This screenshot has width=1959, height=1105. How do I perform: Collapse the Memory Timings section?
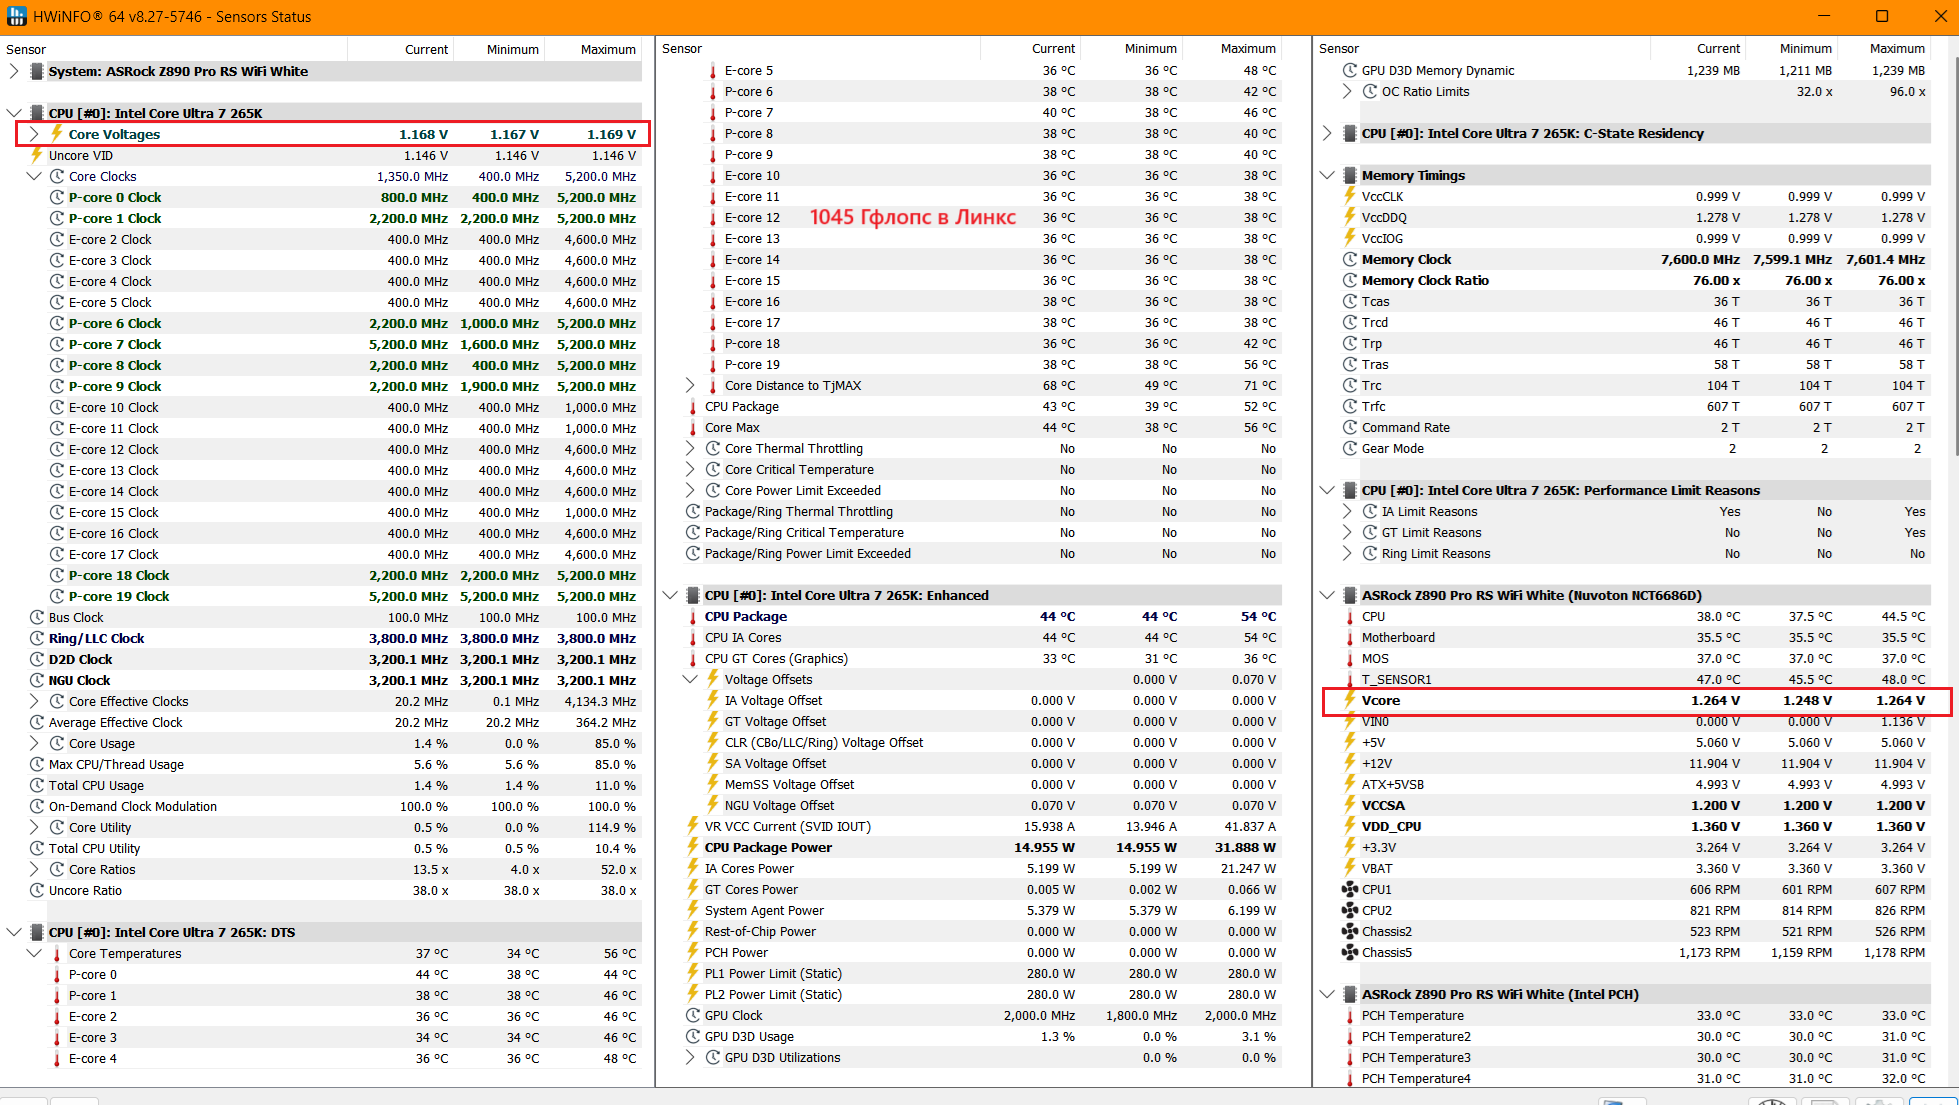(x=1327, y=175)
